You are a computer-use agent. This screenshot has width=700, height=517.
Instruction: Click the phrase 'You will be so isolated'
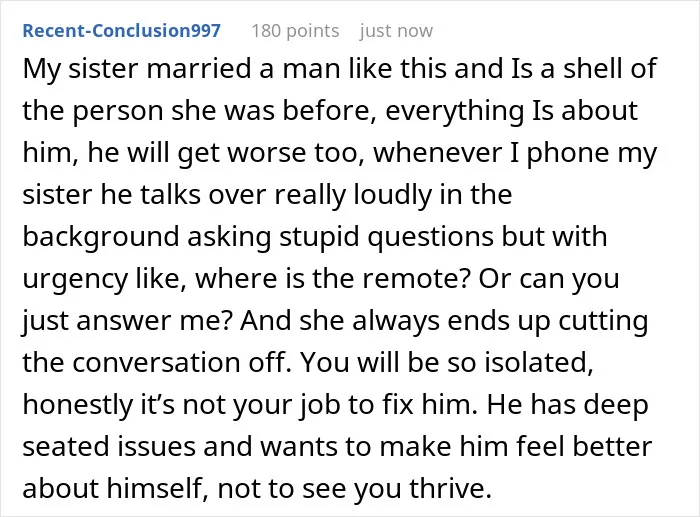coord(446,362)
